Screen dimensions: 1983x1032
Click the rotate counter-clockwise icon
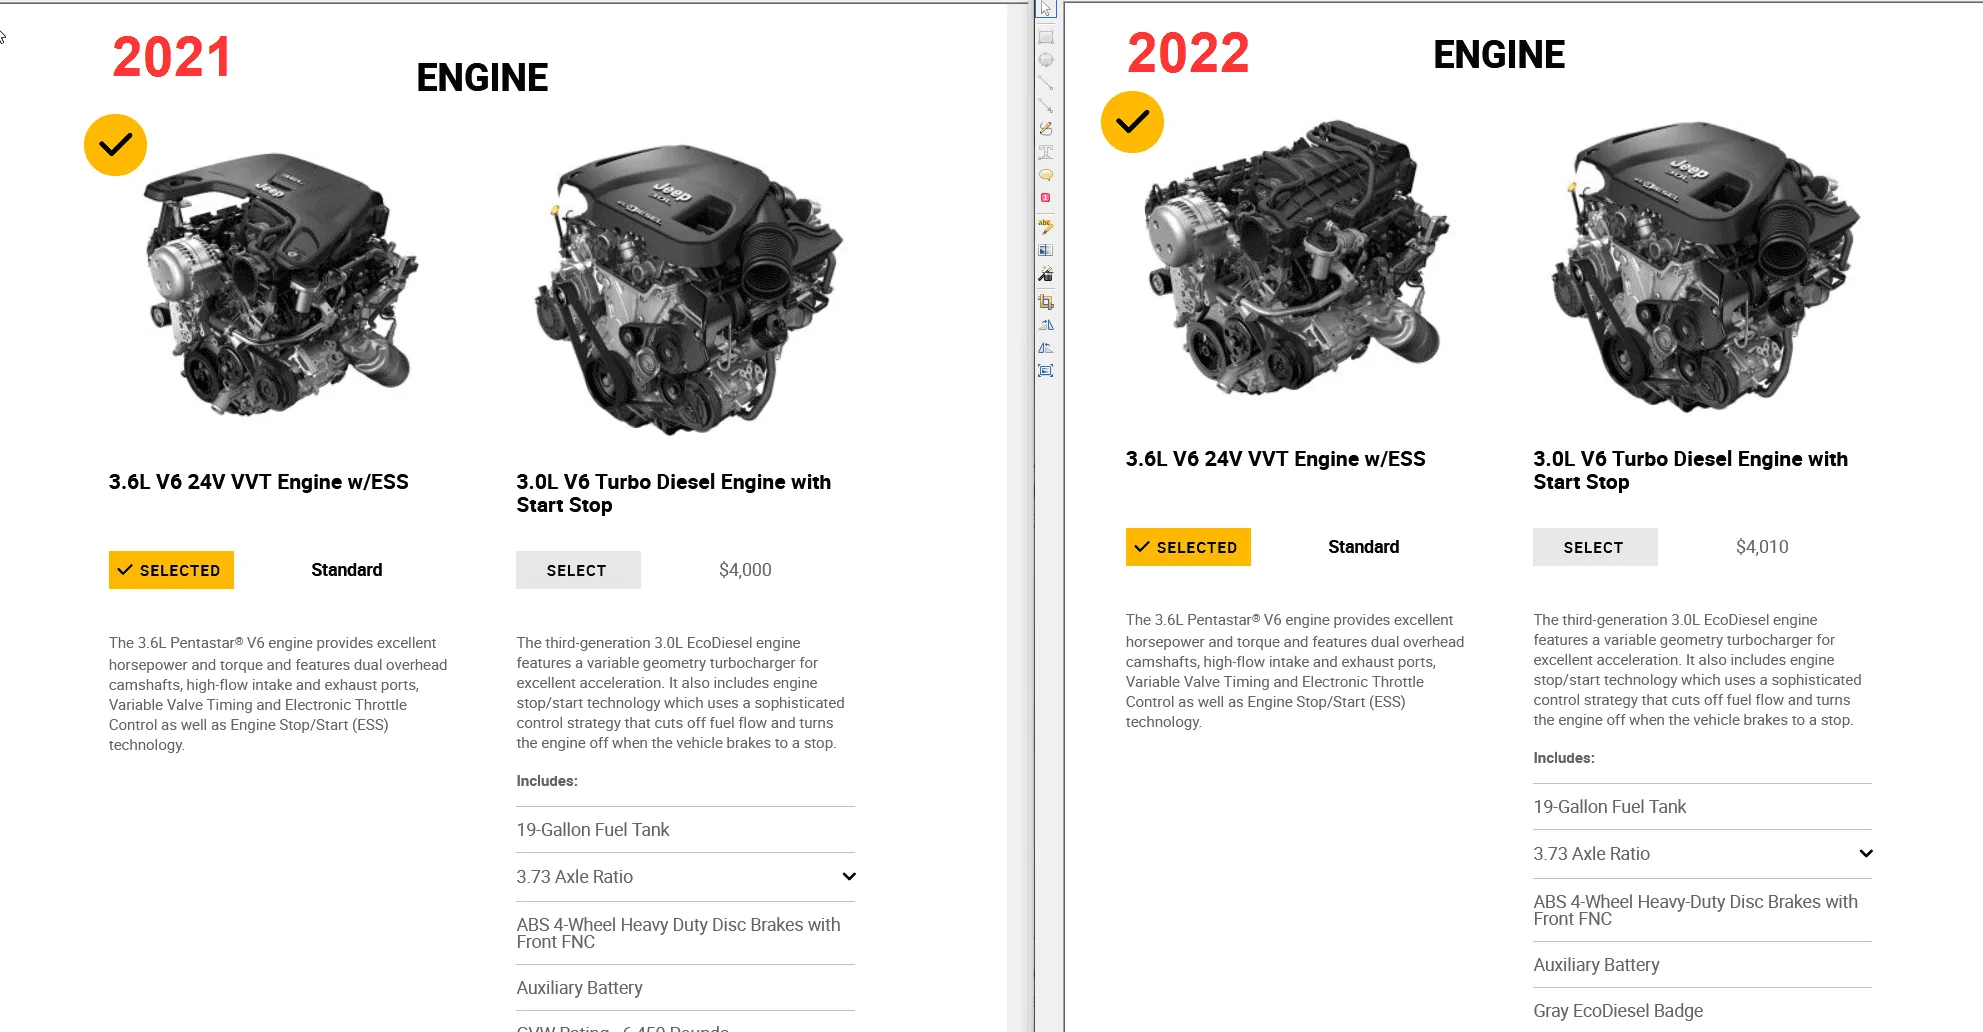pyautogui.click(x=1046, y=348)
